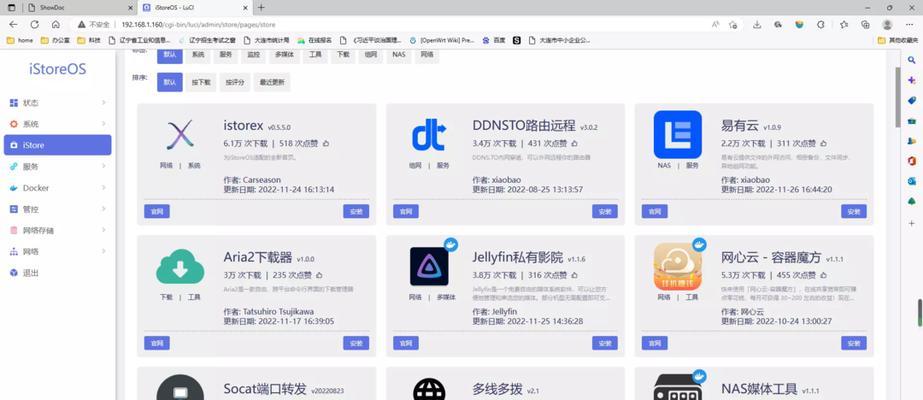The image size is (923, 400).
Task: Sort apps by 按下载
Action: (x=201, y=82)
